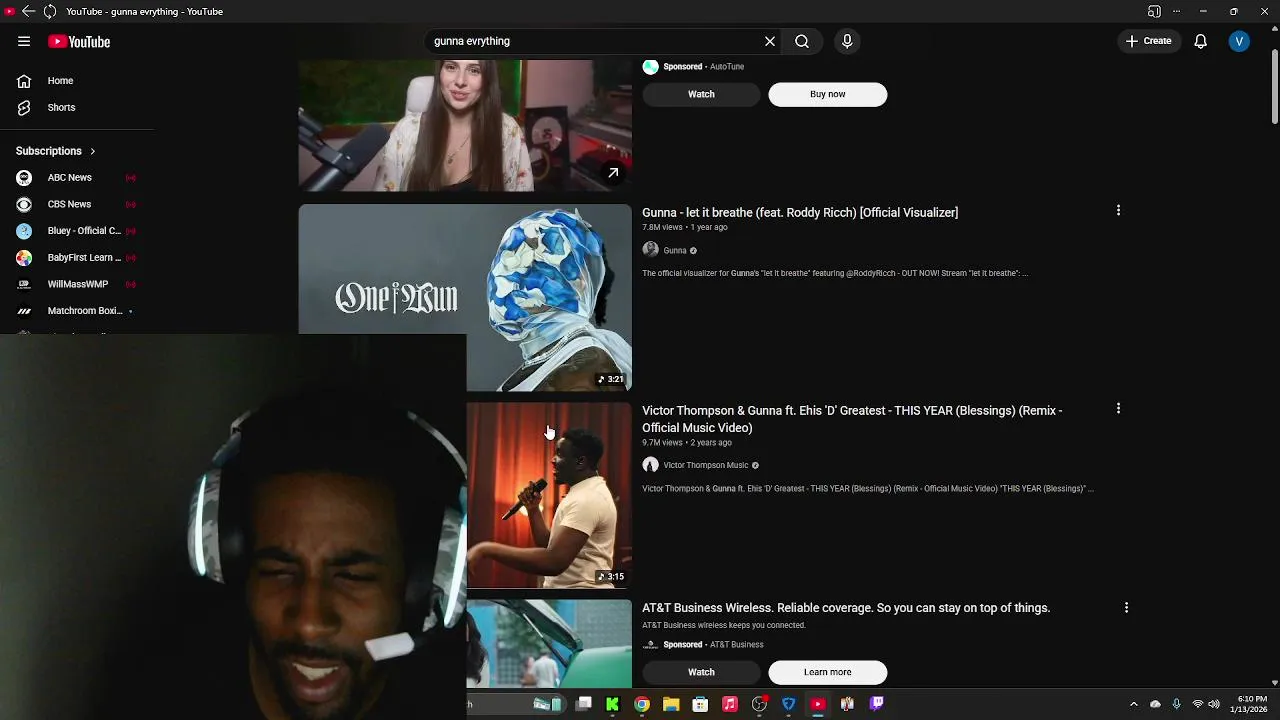Viewport: 1280px width, 720px height.
Task: Open the Gunna channel name link
Action: [675, 251]
